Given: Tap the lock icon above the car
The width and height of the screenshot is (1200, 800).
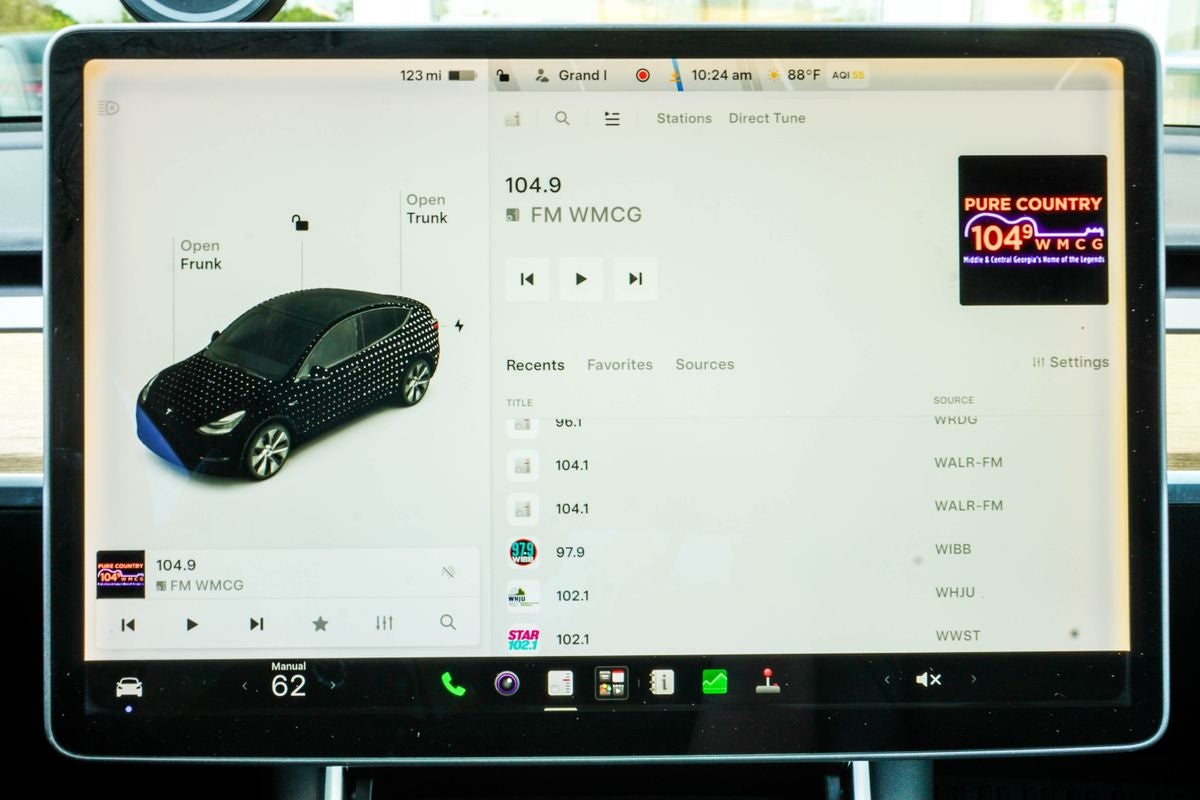Looking at the screenshot, I should pos(300,222).
